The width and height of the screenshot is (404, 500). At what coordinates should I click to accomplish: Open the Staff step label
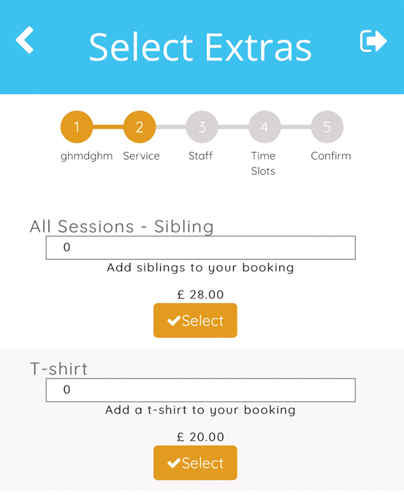pyautogui.click(x=200, y=156)
